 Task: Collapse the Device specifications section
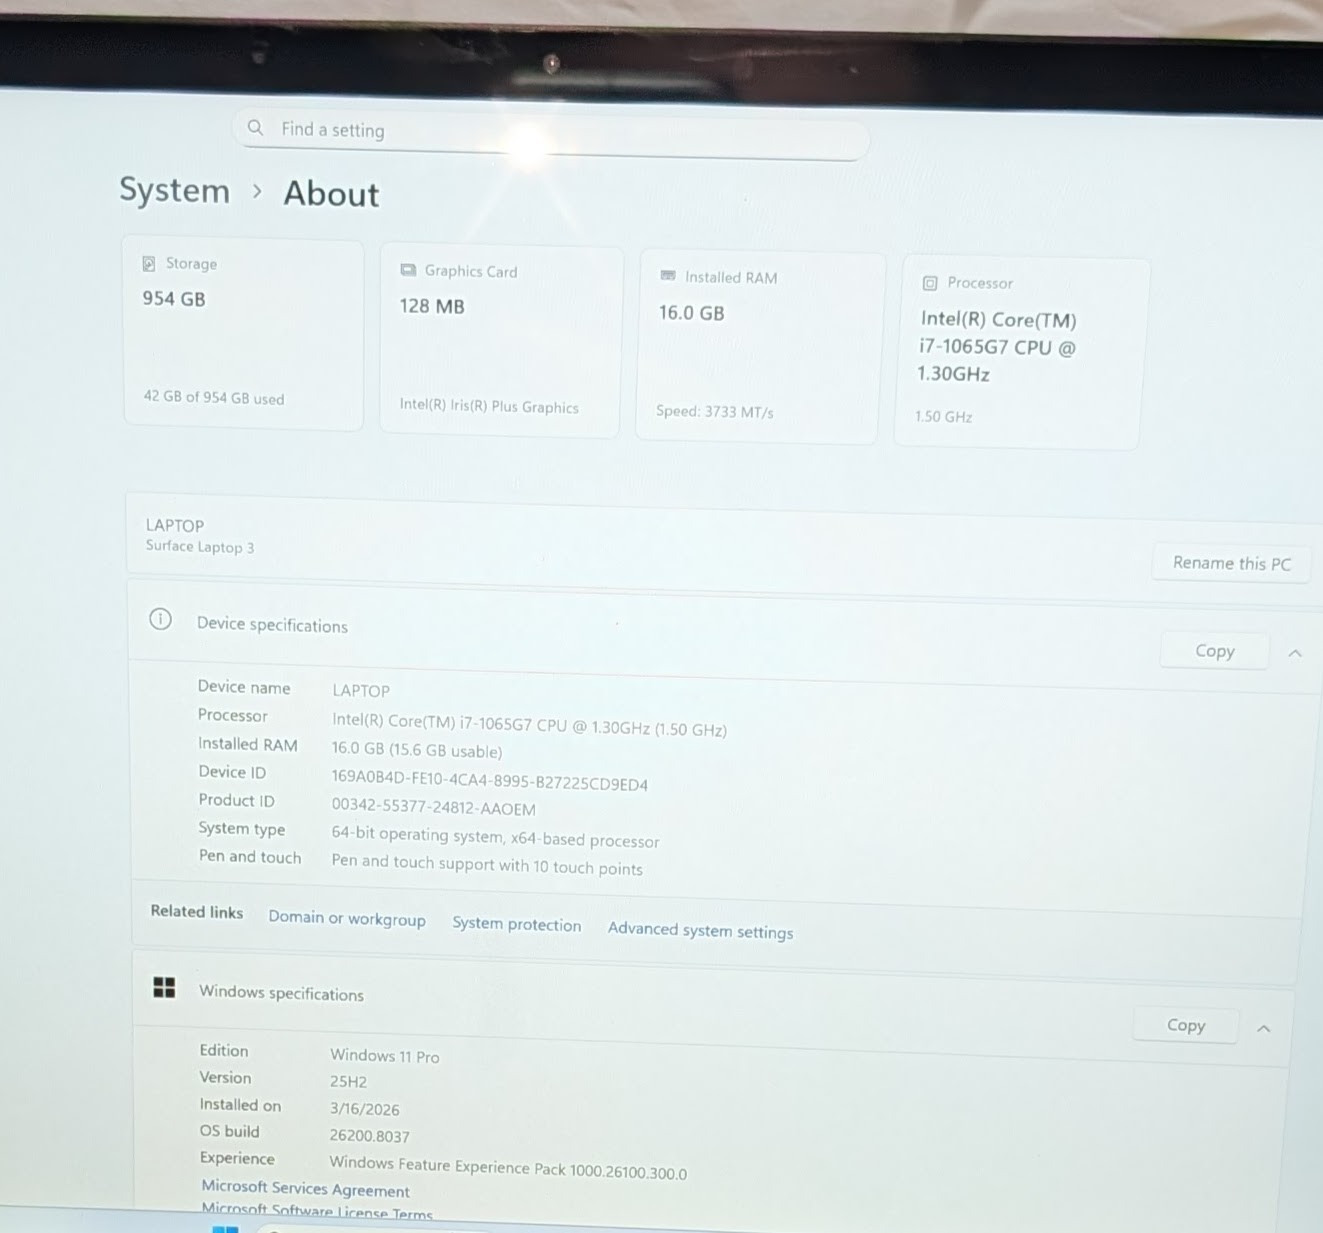[x=1295, y=653]
